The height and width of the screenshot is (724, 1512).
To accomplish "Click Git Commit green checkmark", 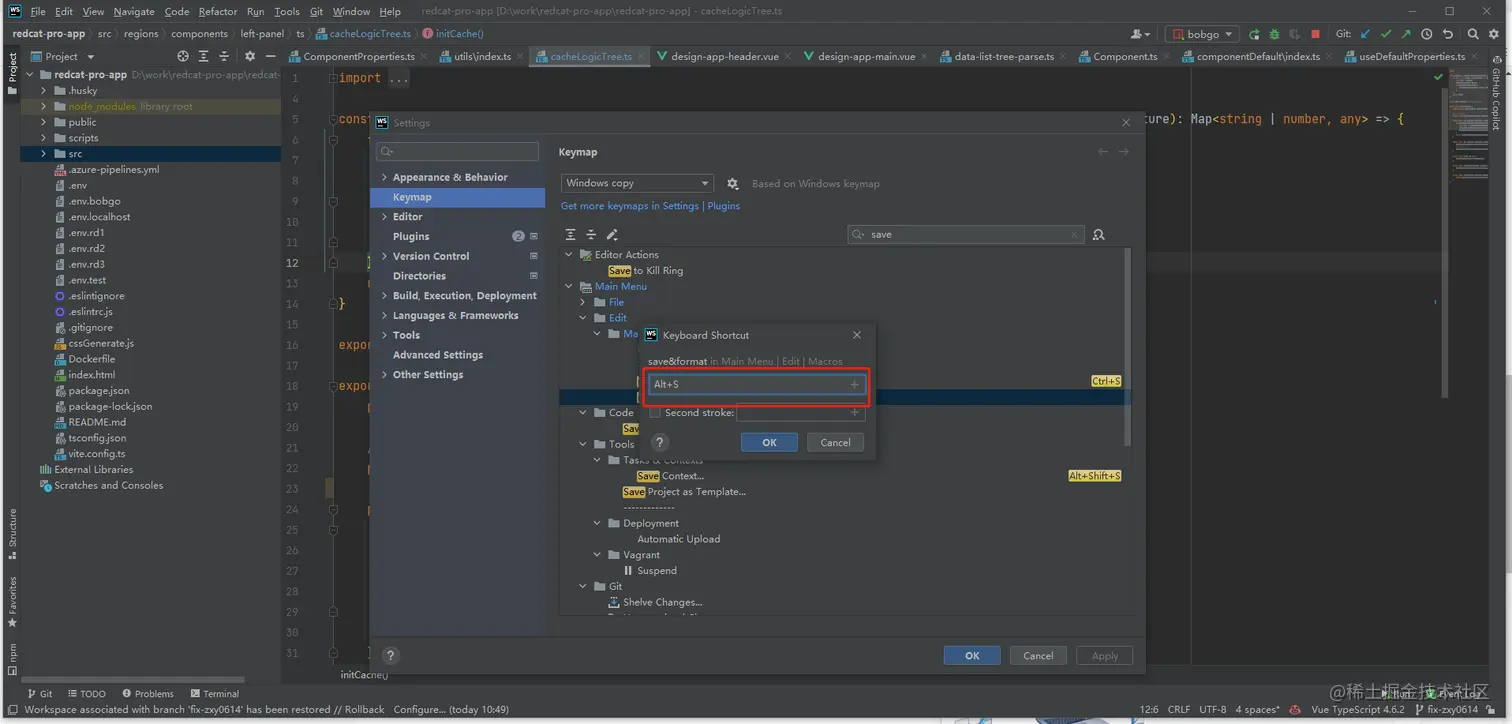I will 1386,34.
